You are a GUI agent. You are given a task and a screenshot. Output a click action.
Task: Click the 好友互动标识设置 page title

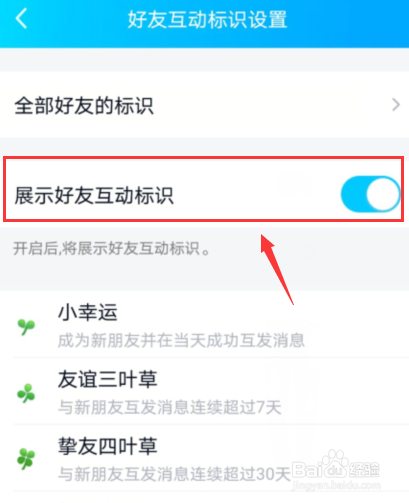pos(207,19)
